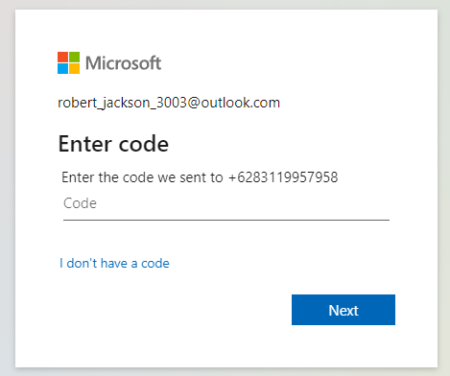Viewport: 450px width, 376px height.
Task: Select the robert_jackson_3003@outlook.com account text
Action: 169,103
